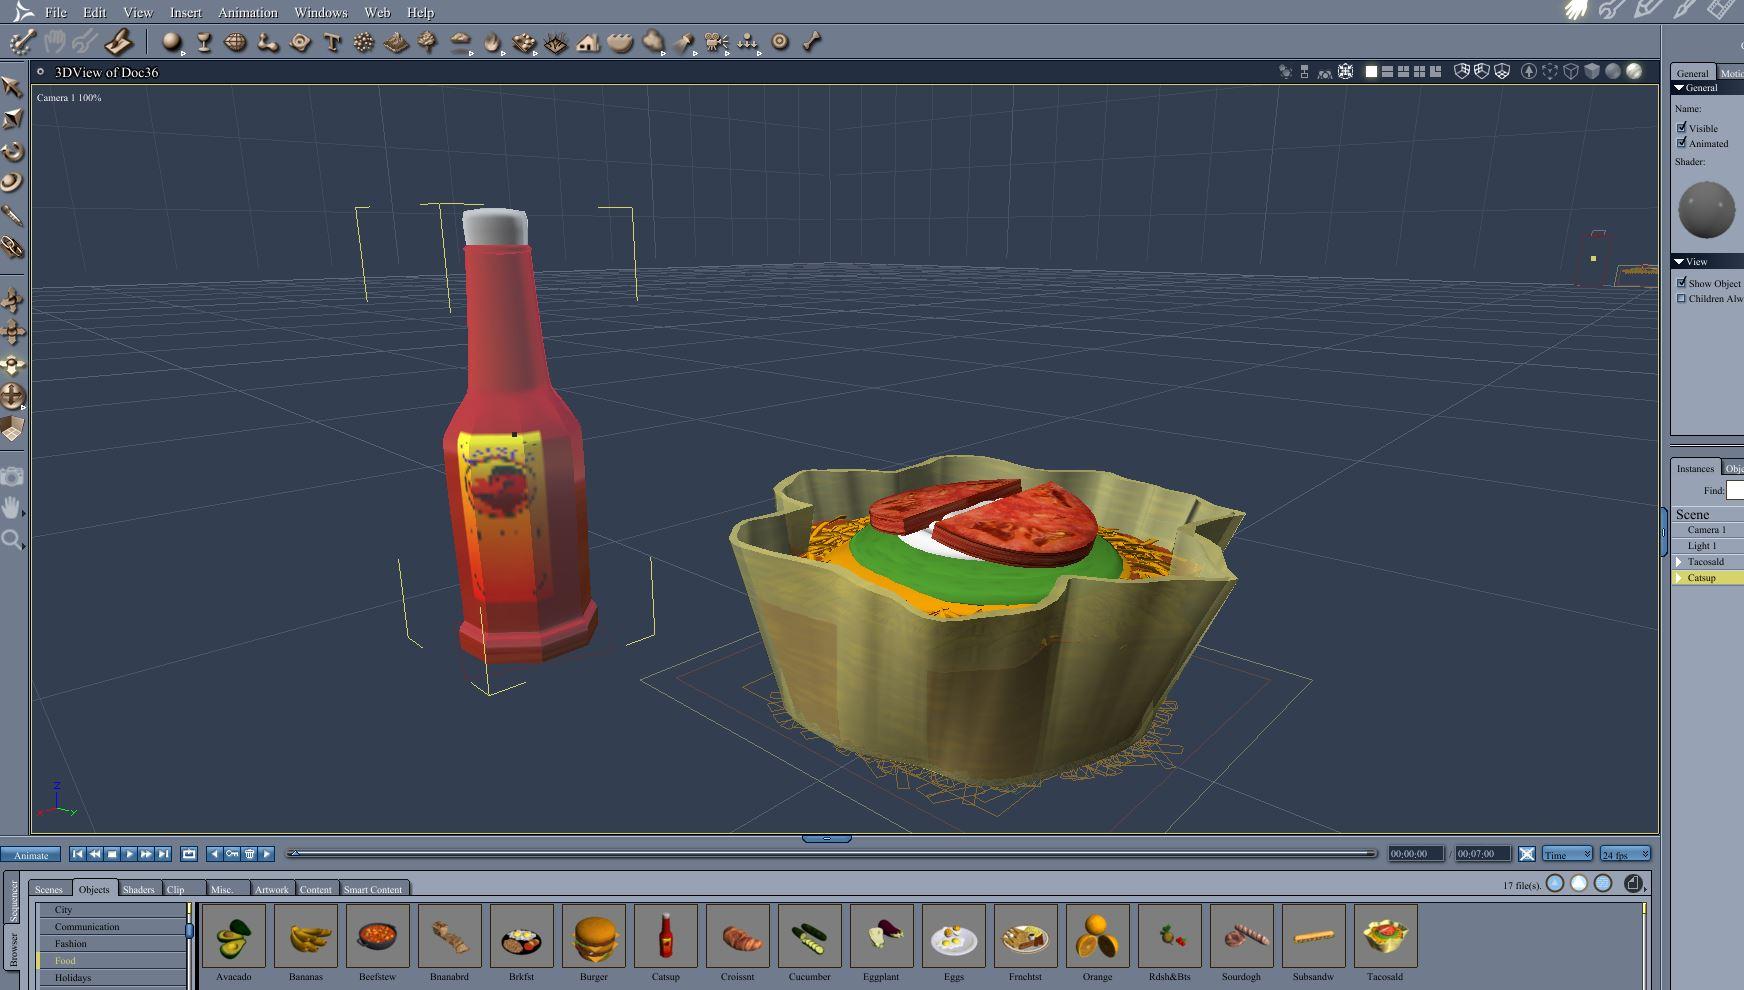The width and height of the screenshot is (1744, 990).
Task: Switch to single-pane 3D view layout
Action: tap(1371, 72)
